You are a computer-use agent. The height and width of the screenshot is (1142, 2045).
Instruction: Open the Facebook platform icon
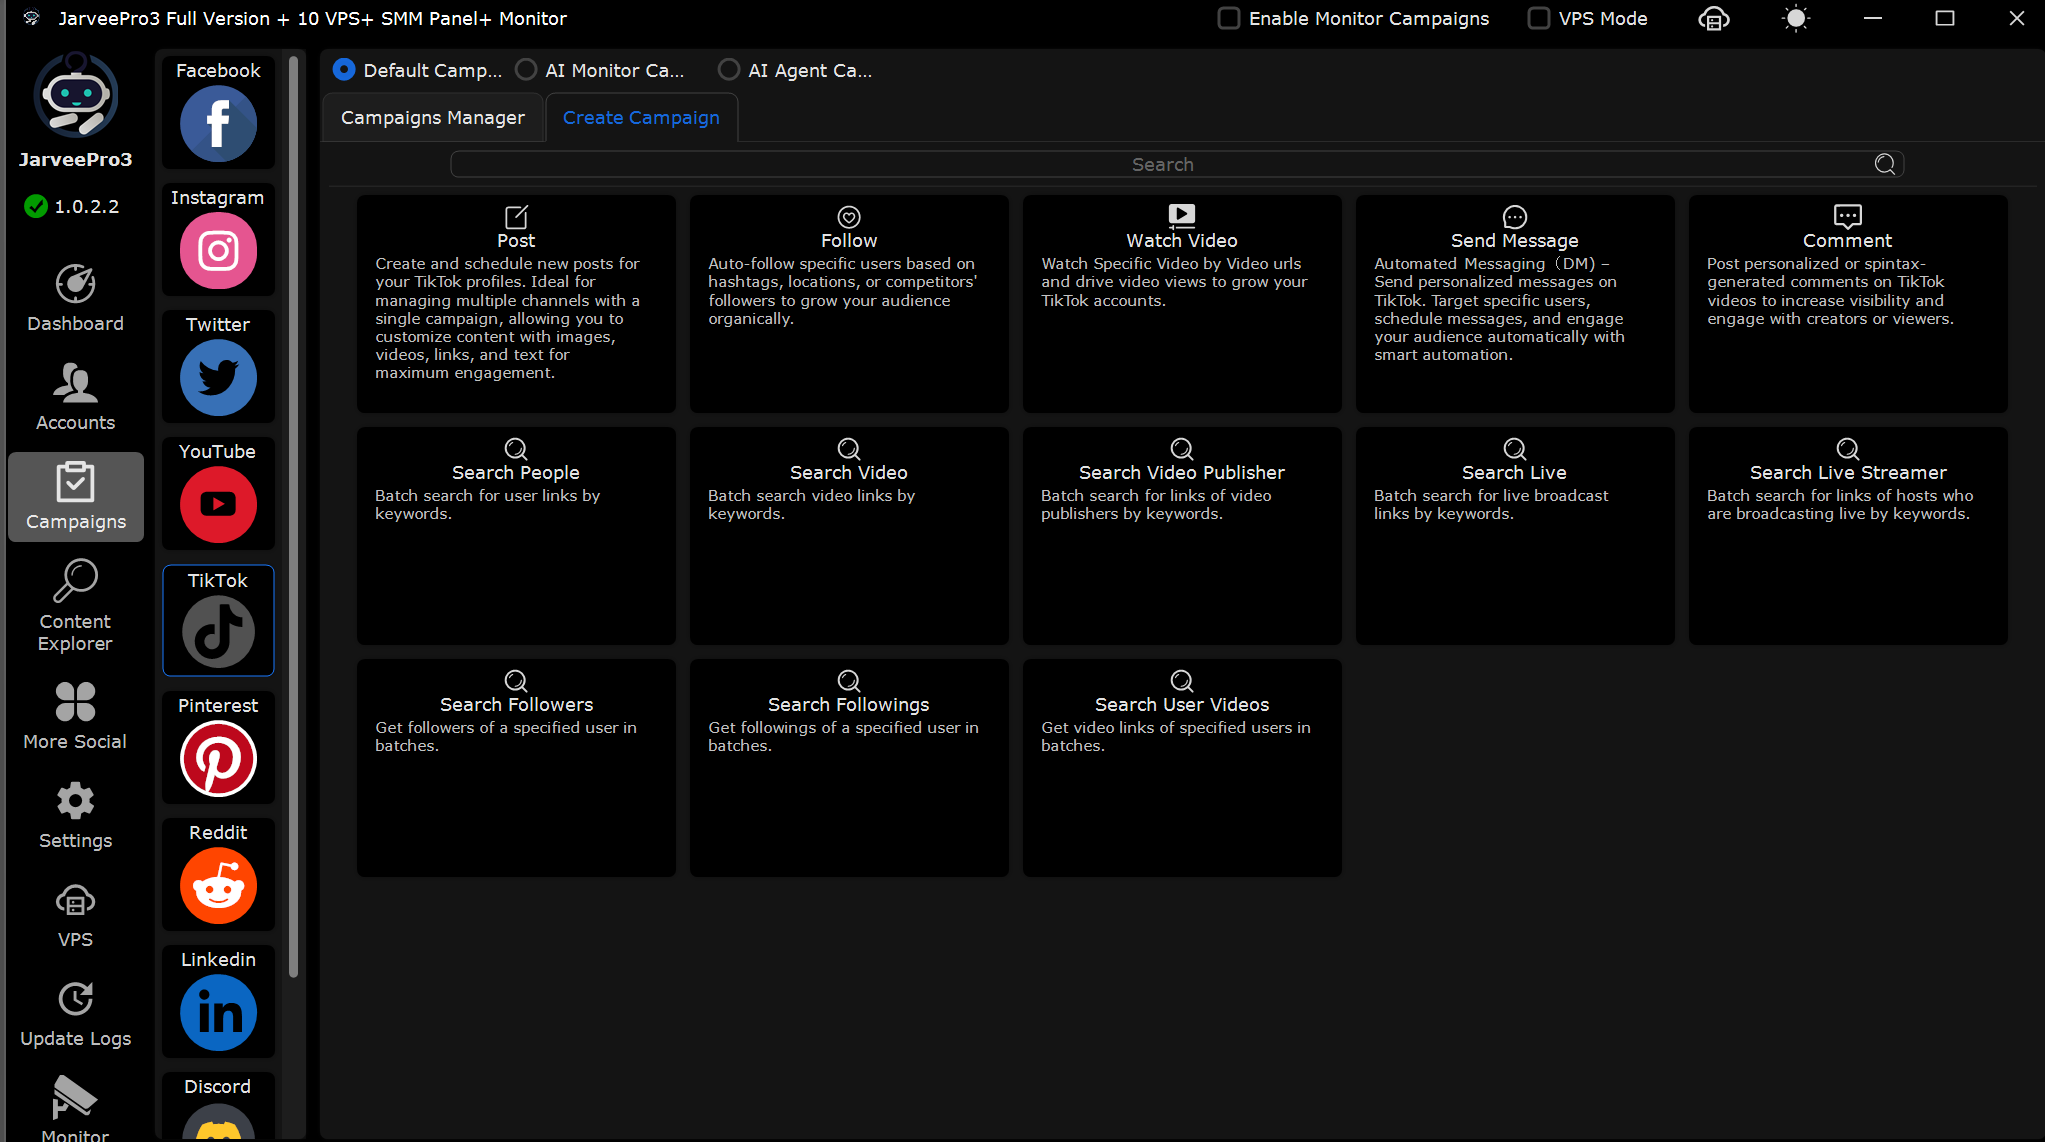[x=218, y=124]
